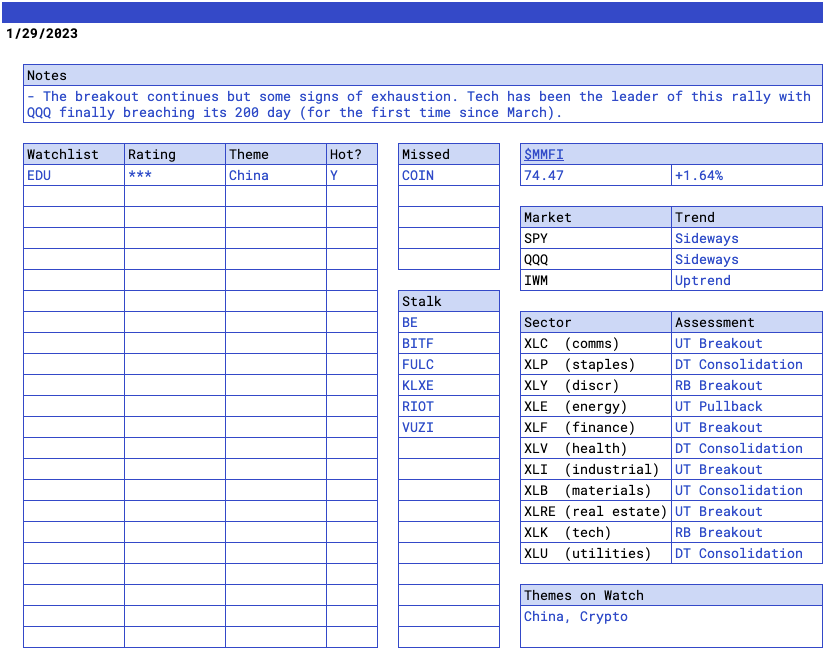The width and height of the screenshot is (825, 649).
Task: Click the XLF (finance) sector cell
Action: point(596,427)
